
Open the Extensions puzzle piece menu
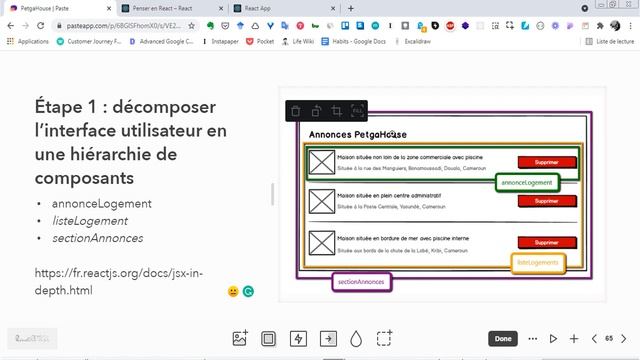tap(600, 26)
